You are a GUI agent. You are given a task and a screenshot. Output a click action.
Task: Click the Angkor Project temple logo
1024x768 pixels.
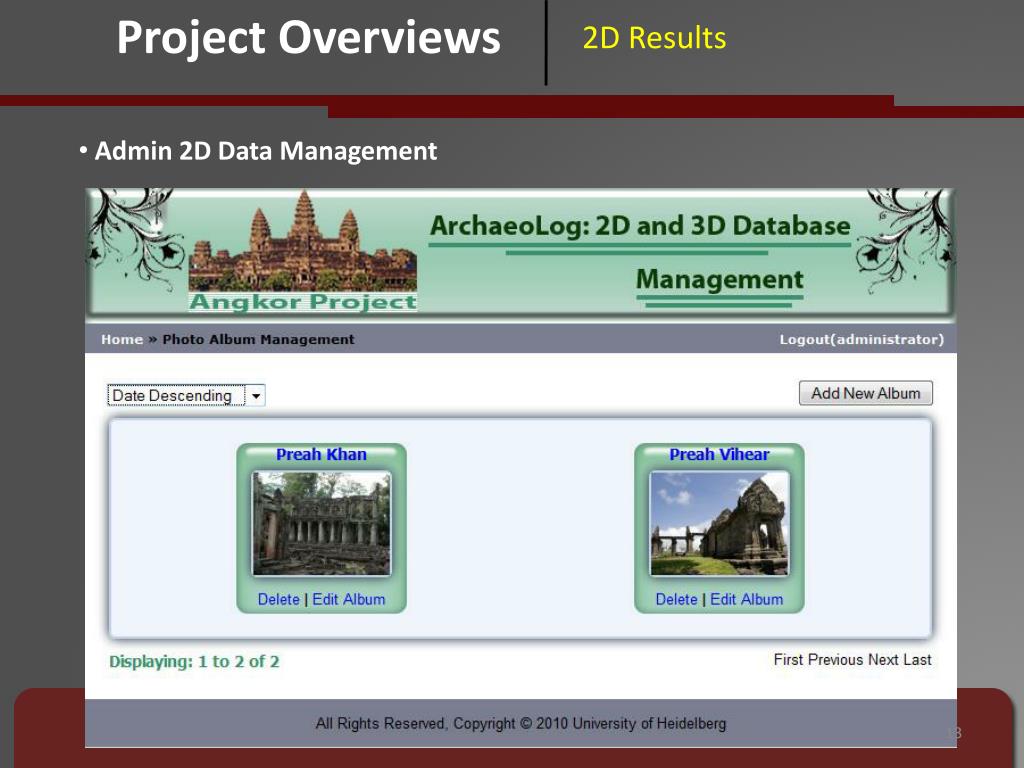[302, 251]
